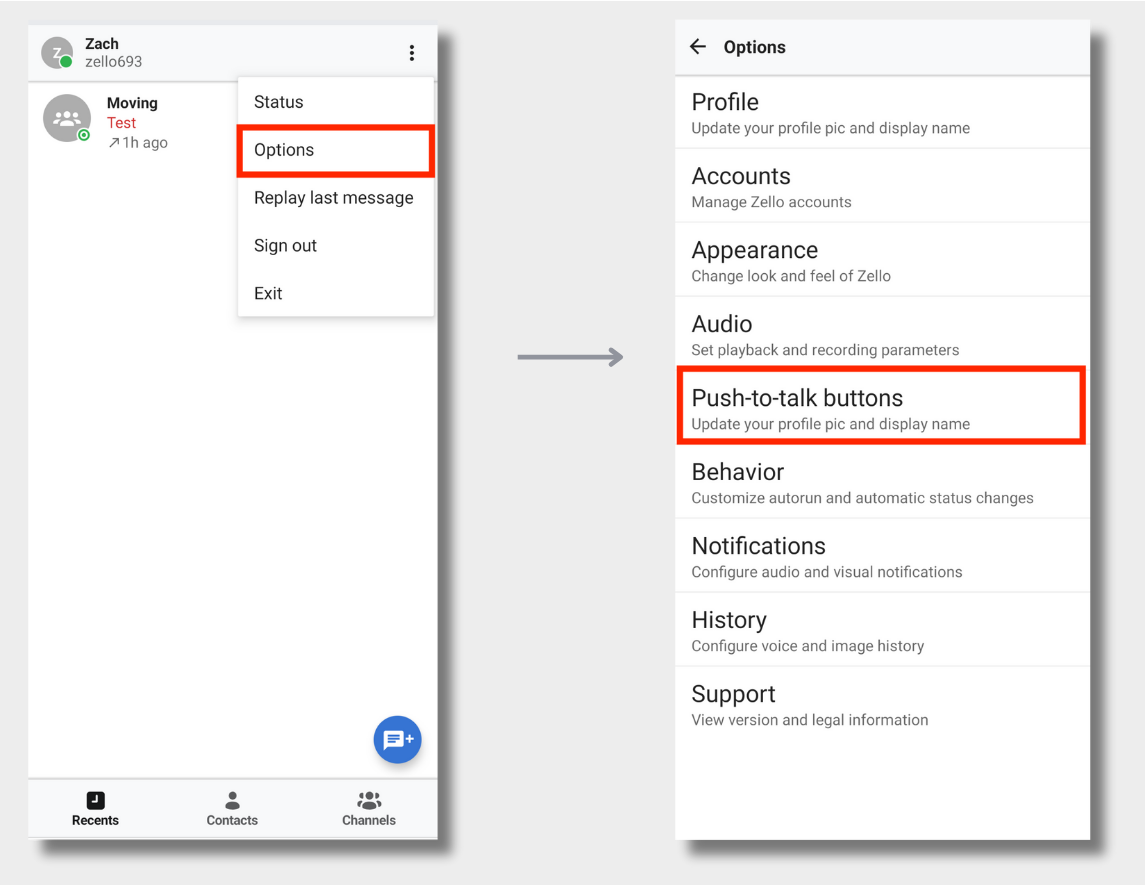Open the Channels tab icon

[x=368, y=800]
